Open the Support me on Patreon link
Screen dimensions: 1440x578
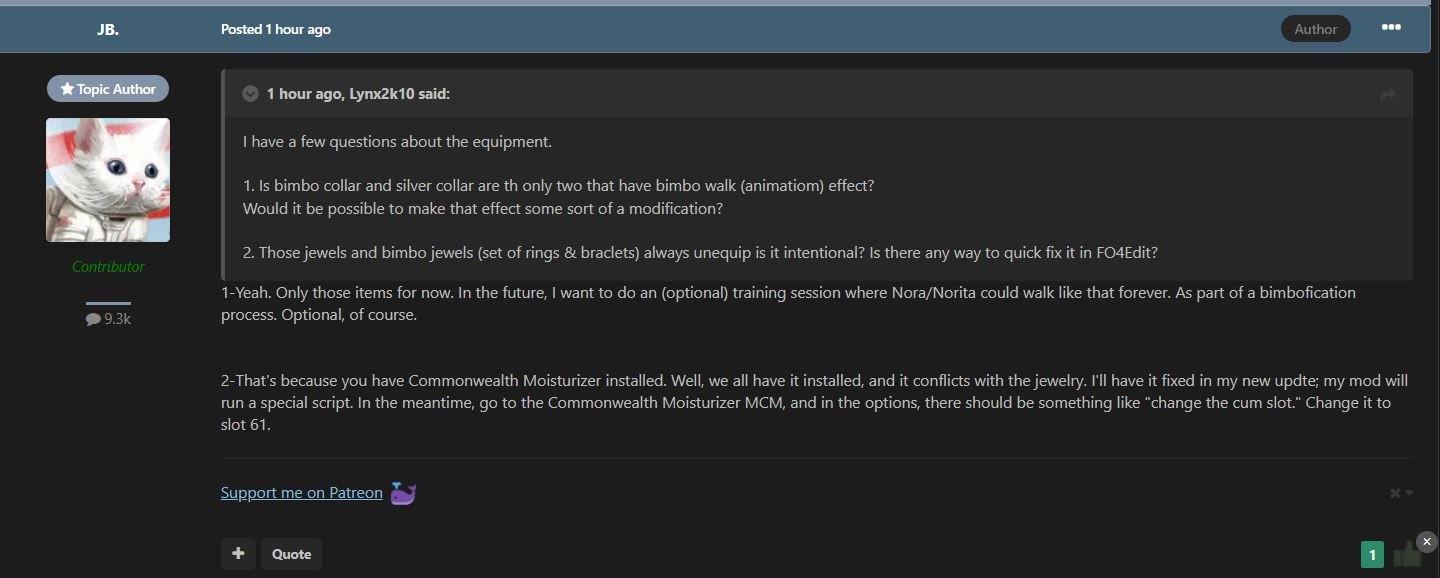click(301, 493)
